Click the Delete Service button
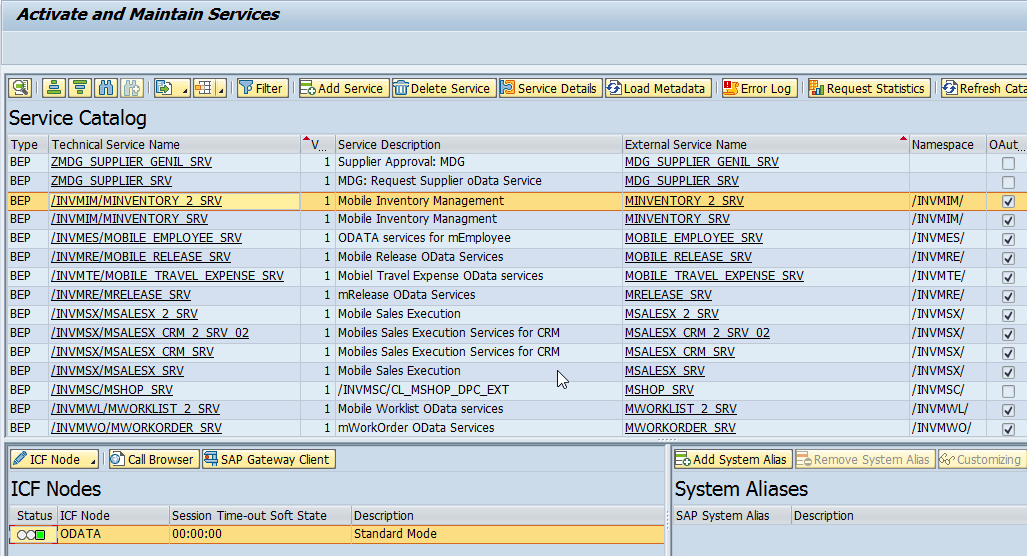The height and width of the screenshot is (556, 1027). [441, 88]
